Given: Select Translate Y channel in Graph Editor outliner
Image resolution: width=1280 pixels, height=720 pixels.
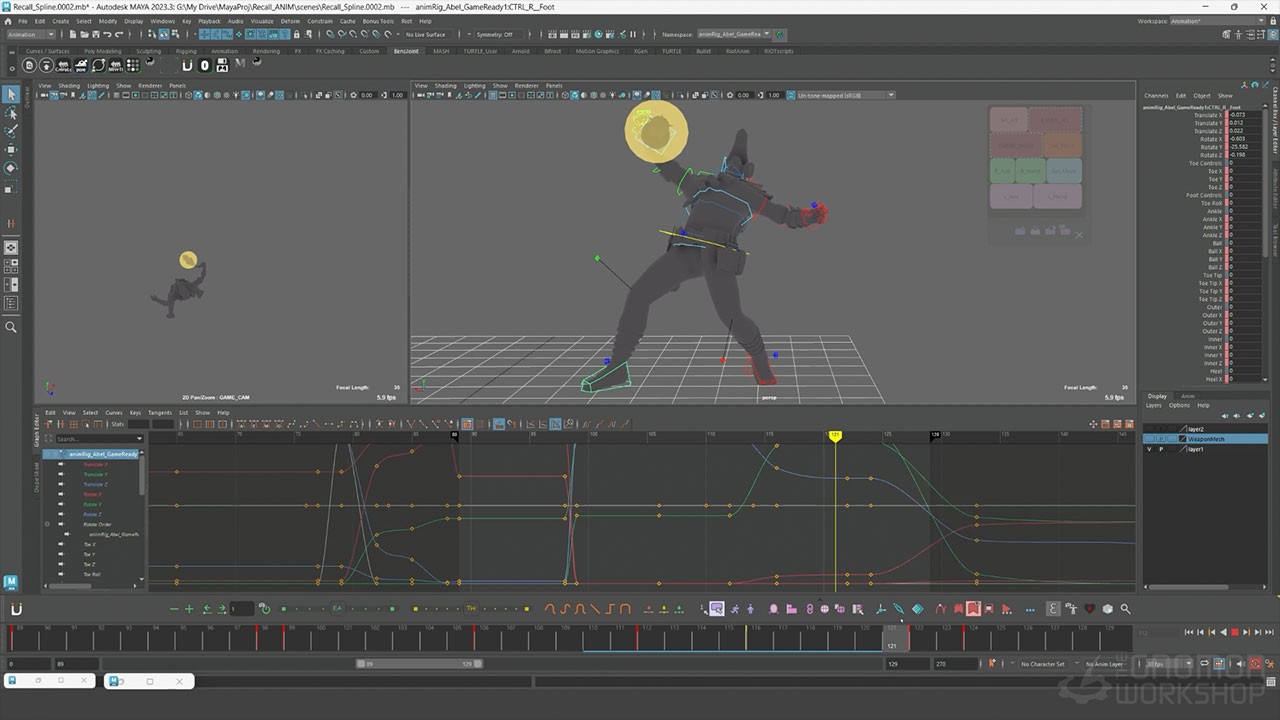Looking at the screenshot, I should pos(96,475).
